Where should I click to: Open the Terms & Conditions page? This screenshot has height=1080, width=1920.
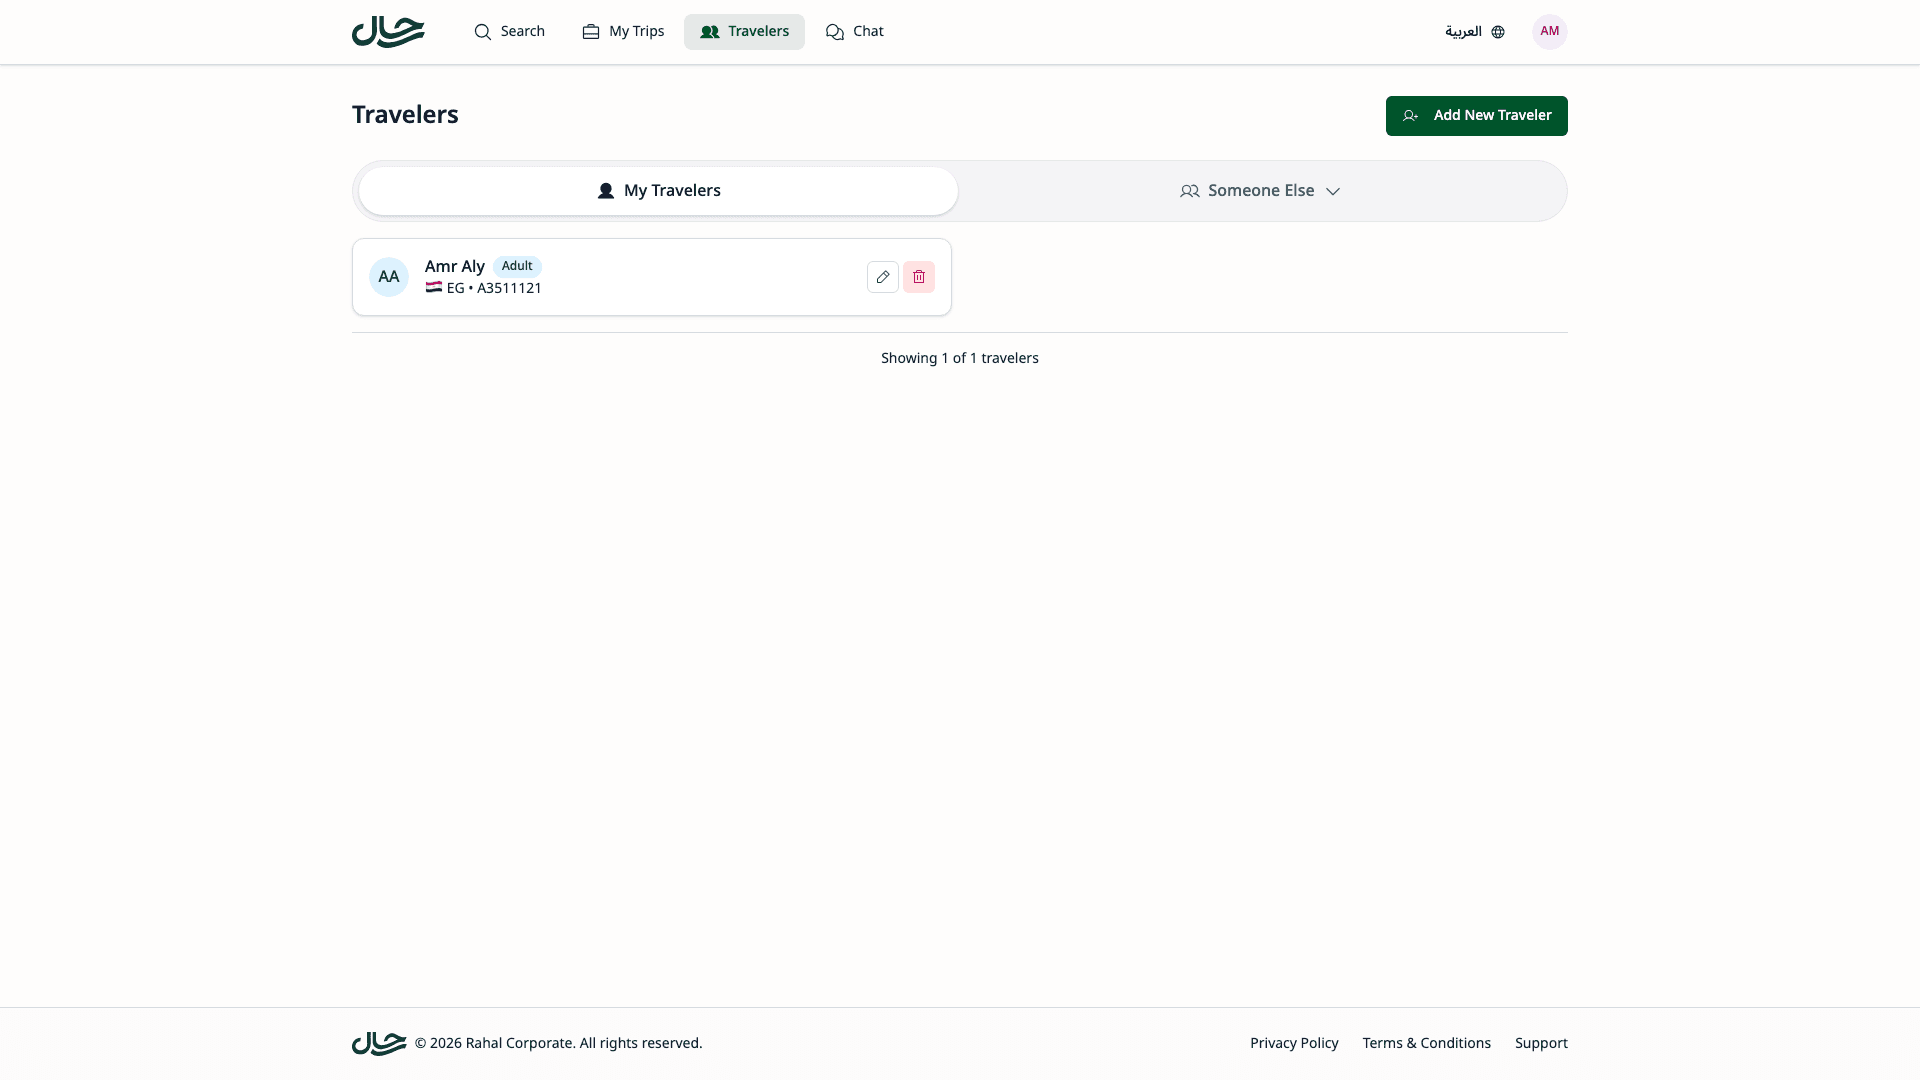click(1426, 1042)
